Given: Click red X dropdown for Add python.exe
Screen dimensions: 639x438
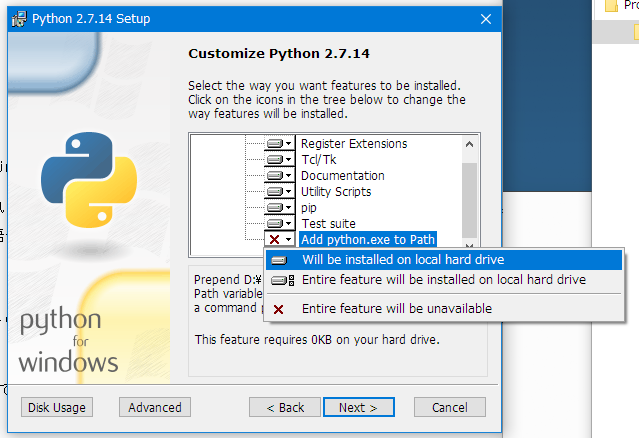Looking at the screenshot, I should click(279, 239).
